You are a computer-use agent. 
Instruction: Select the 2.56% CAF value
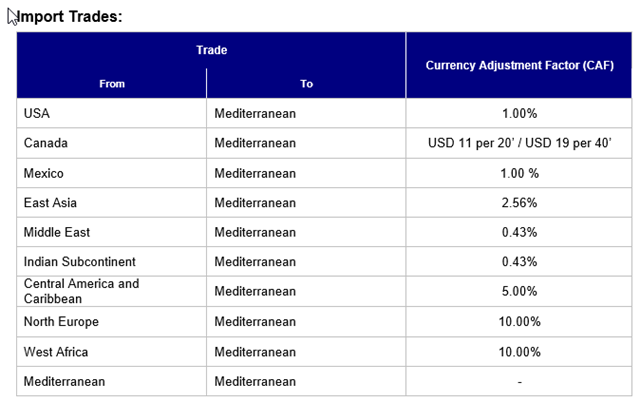520,203
